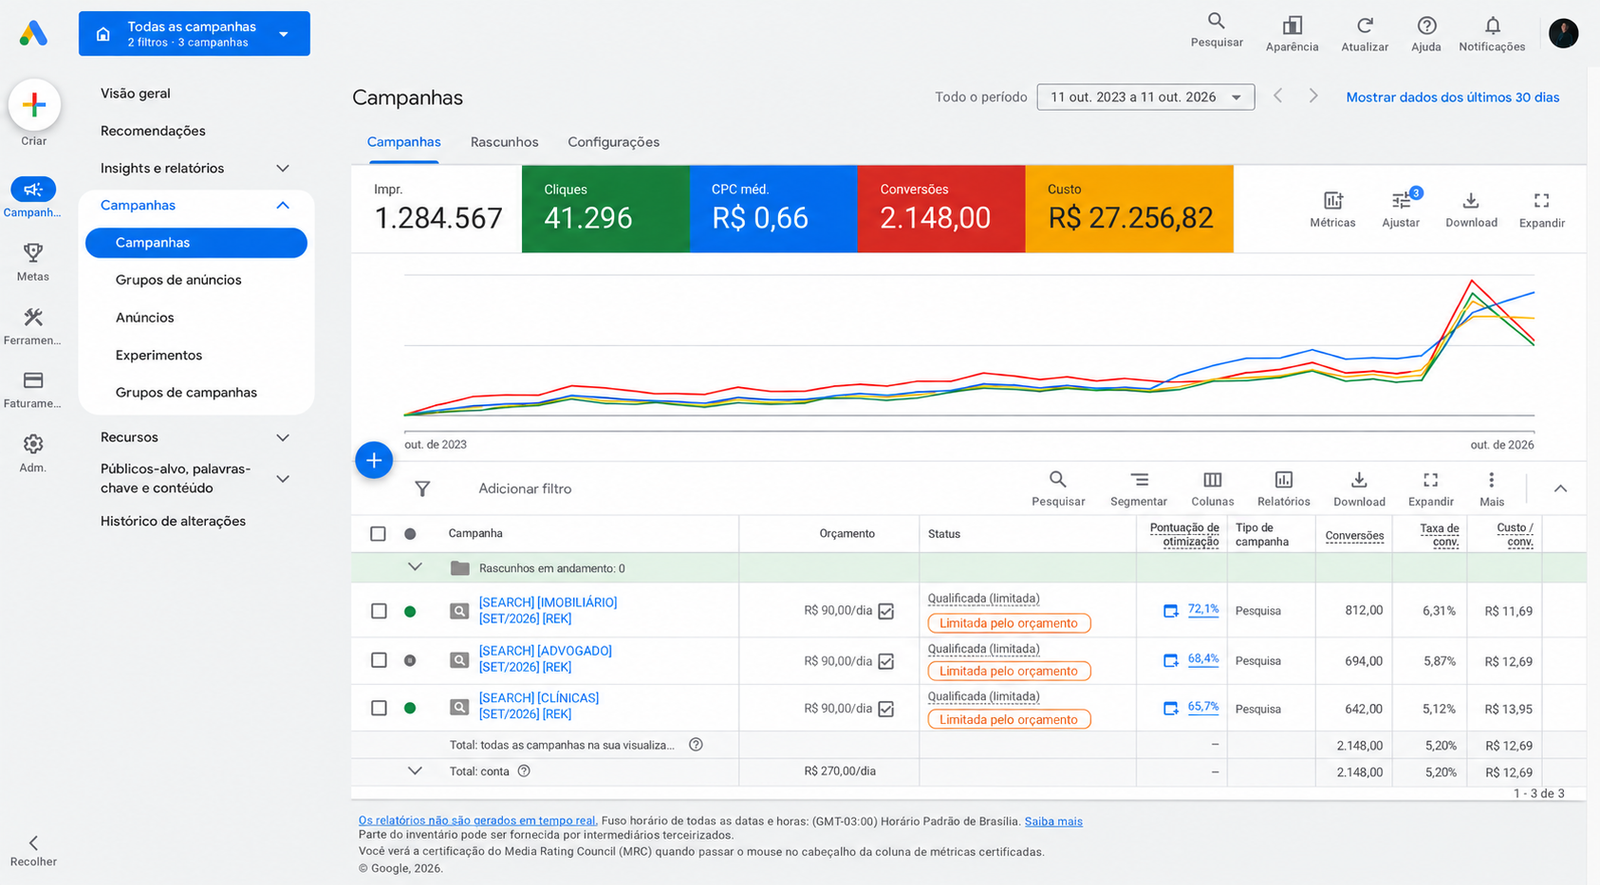Screen dimensions: 1600x885
Task: Tick checkbox for IMOBILIÁRIO campaign
Action: [x=379, y=611]
